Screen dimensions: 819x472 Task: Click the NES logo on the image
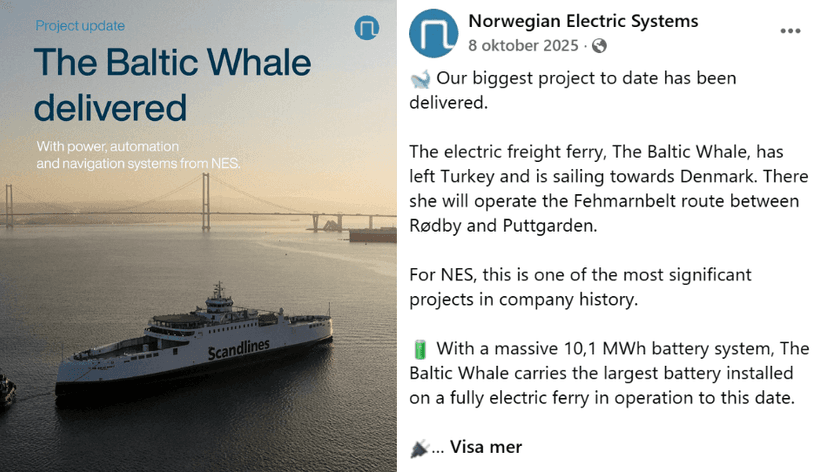pyautogui.click(x=367, y=28)
